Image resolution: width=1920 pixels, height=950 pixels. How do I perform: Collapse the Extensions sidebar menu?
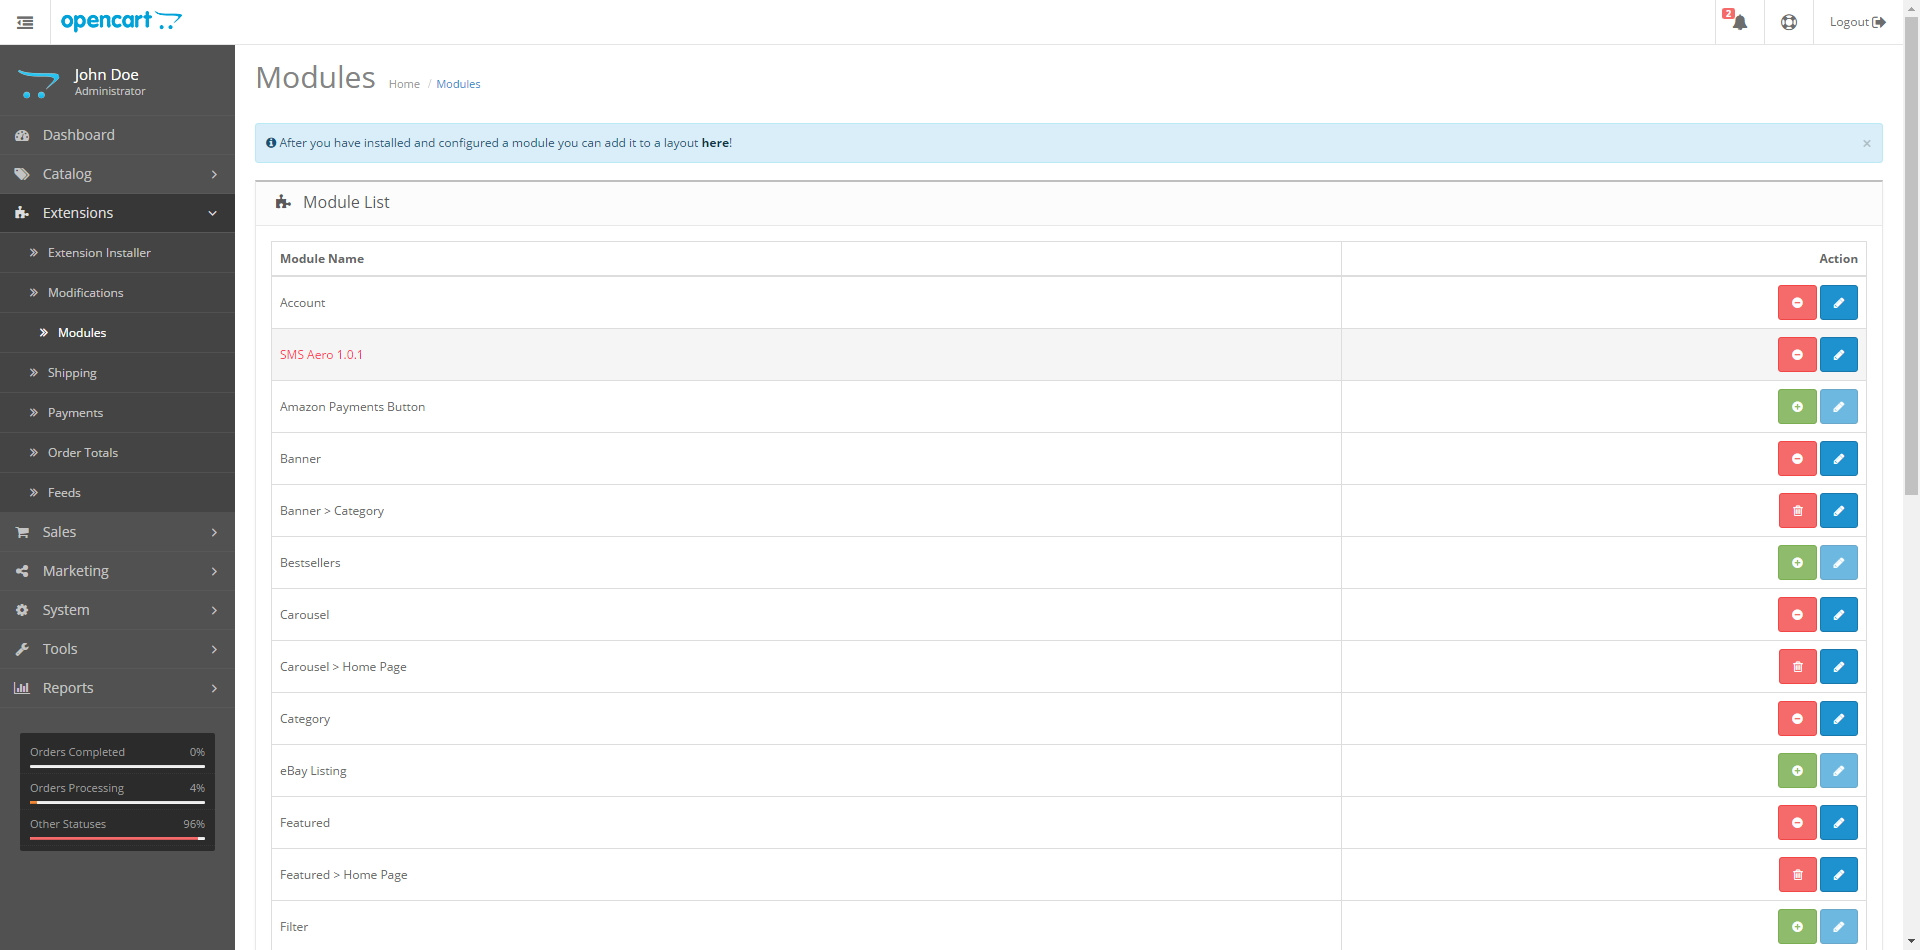[x=117, y=213]
